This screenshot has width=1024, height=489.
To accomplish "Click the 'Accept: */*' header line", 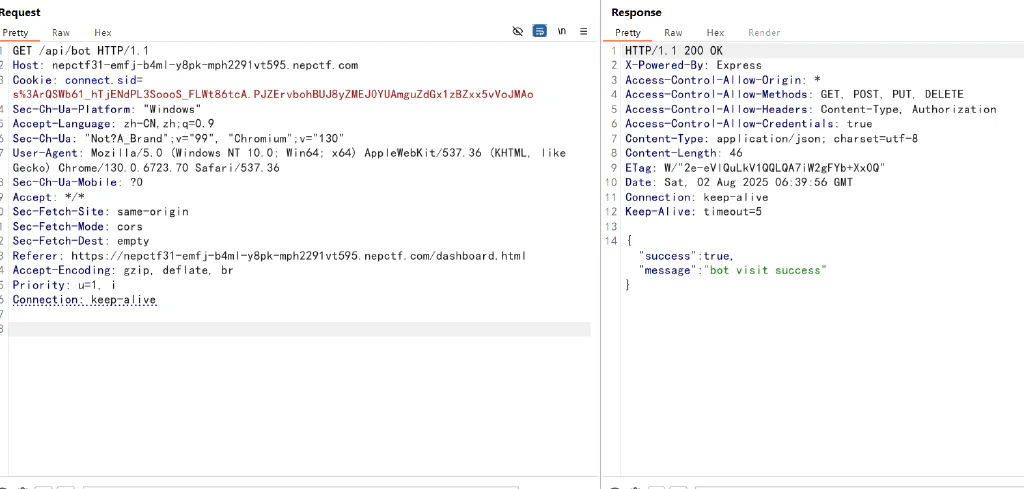I will (48, 197).
